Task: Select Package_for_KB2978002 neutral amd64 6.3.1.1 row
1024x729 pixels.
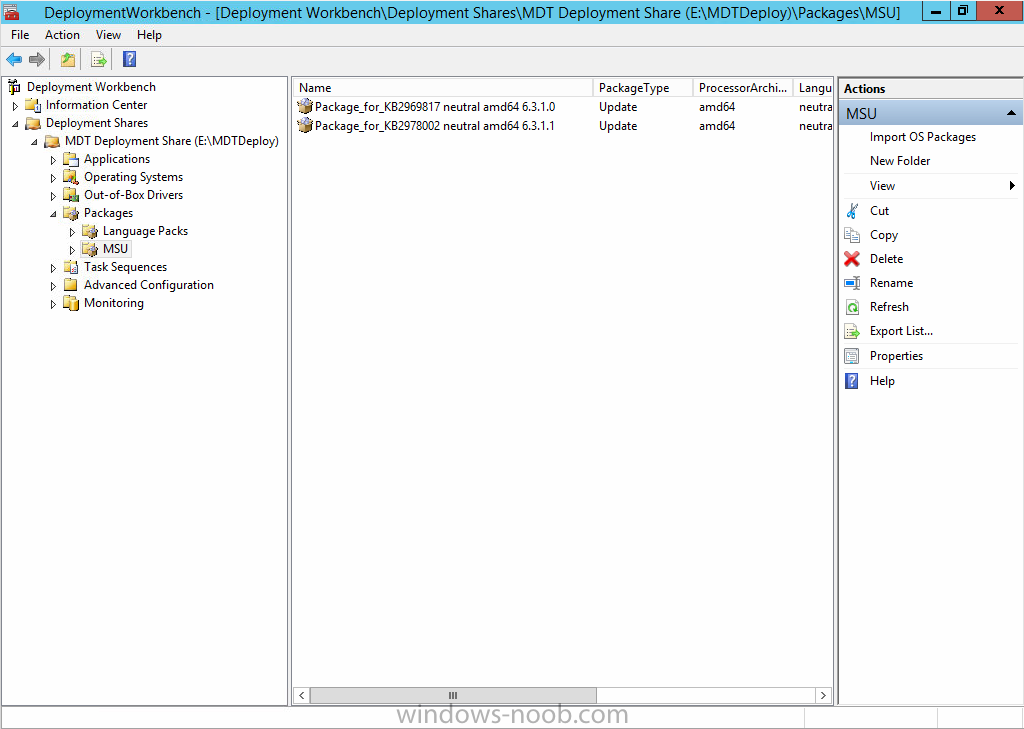Action: (x=564, y=125)
